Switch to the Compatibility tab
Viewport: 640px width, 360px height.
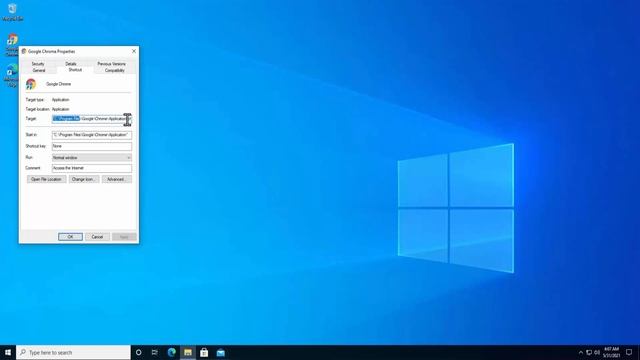(114, 70)
